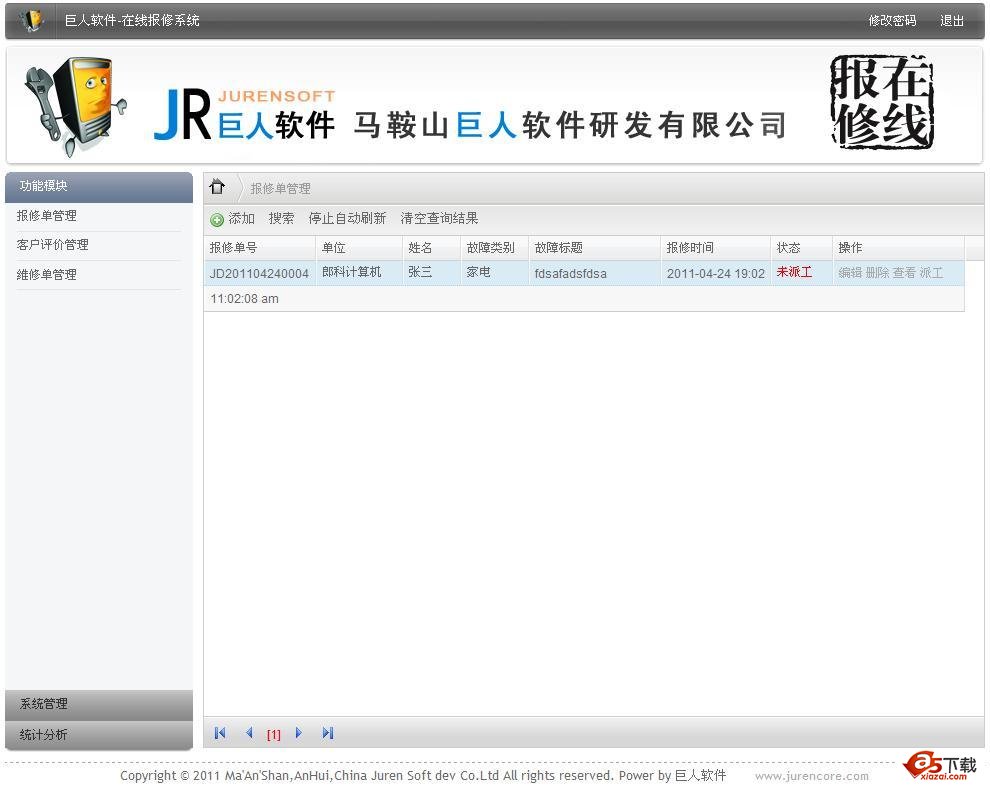Click the home icon in breadcrumb bar

coord(217,187)
